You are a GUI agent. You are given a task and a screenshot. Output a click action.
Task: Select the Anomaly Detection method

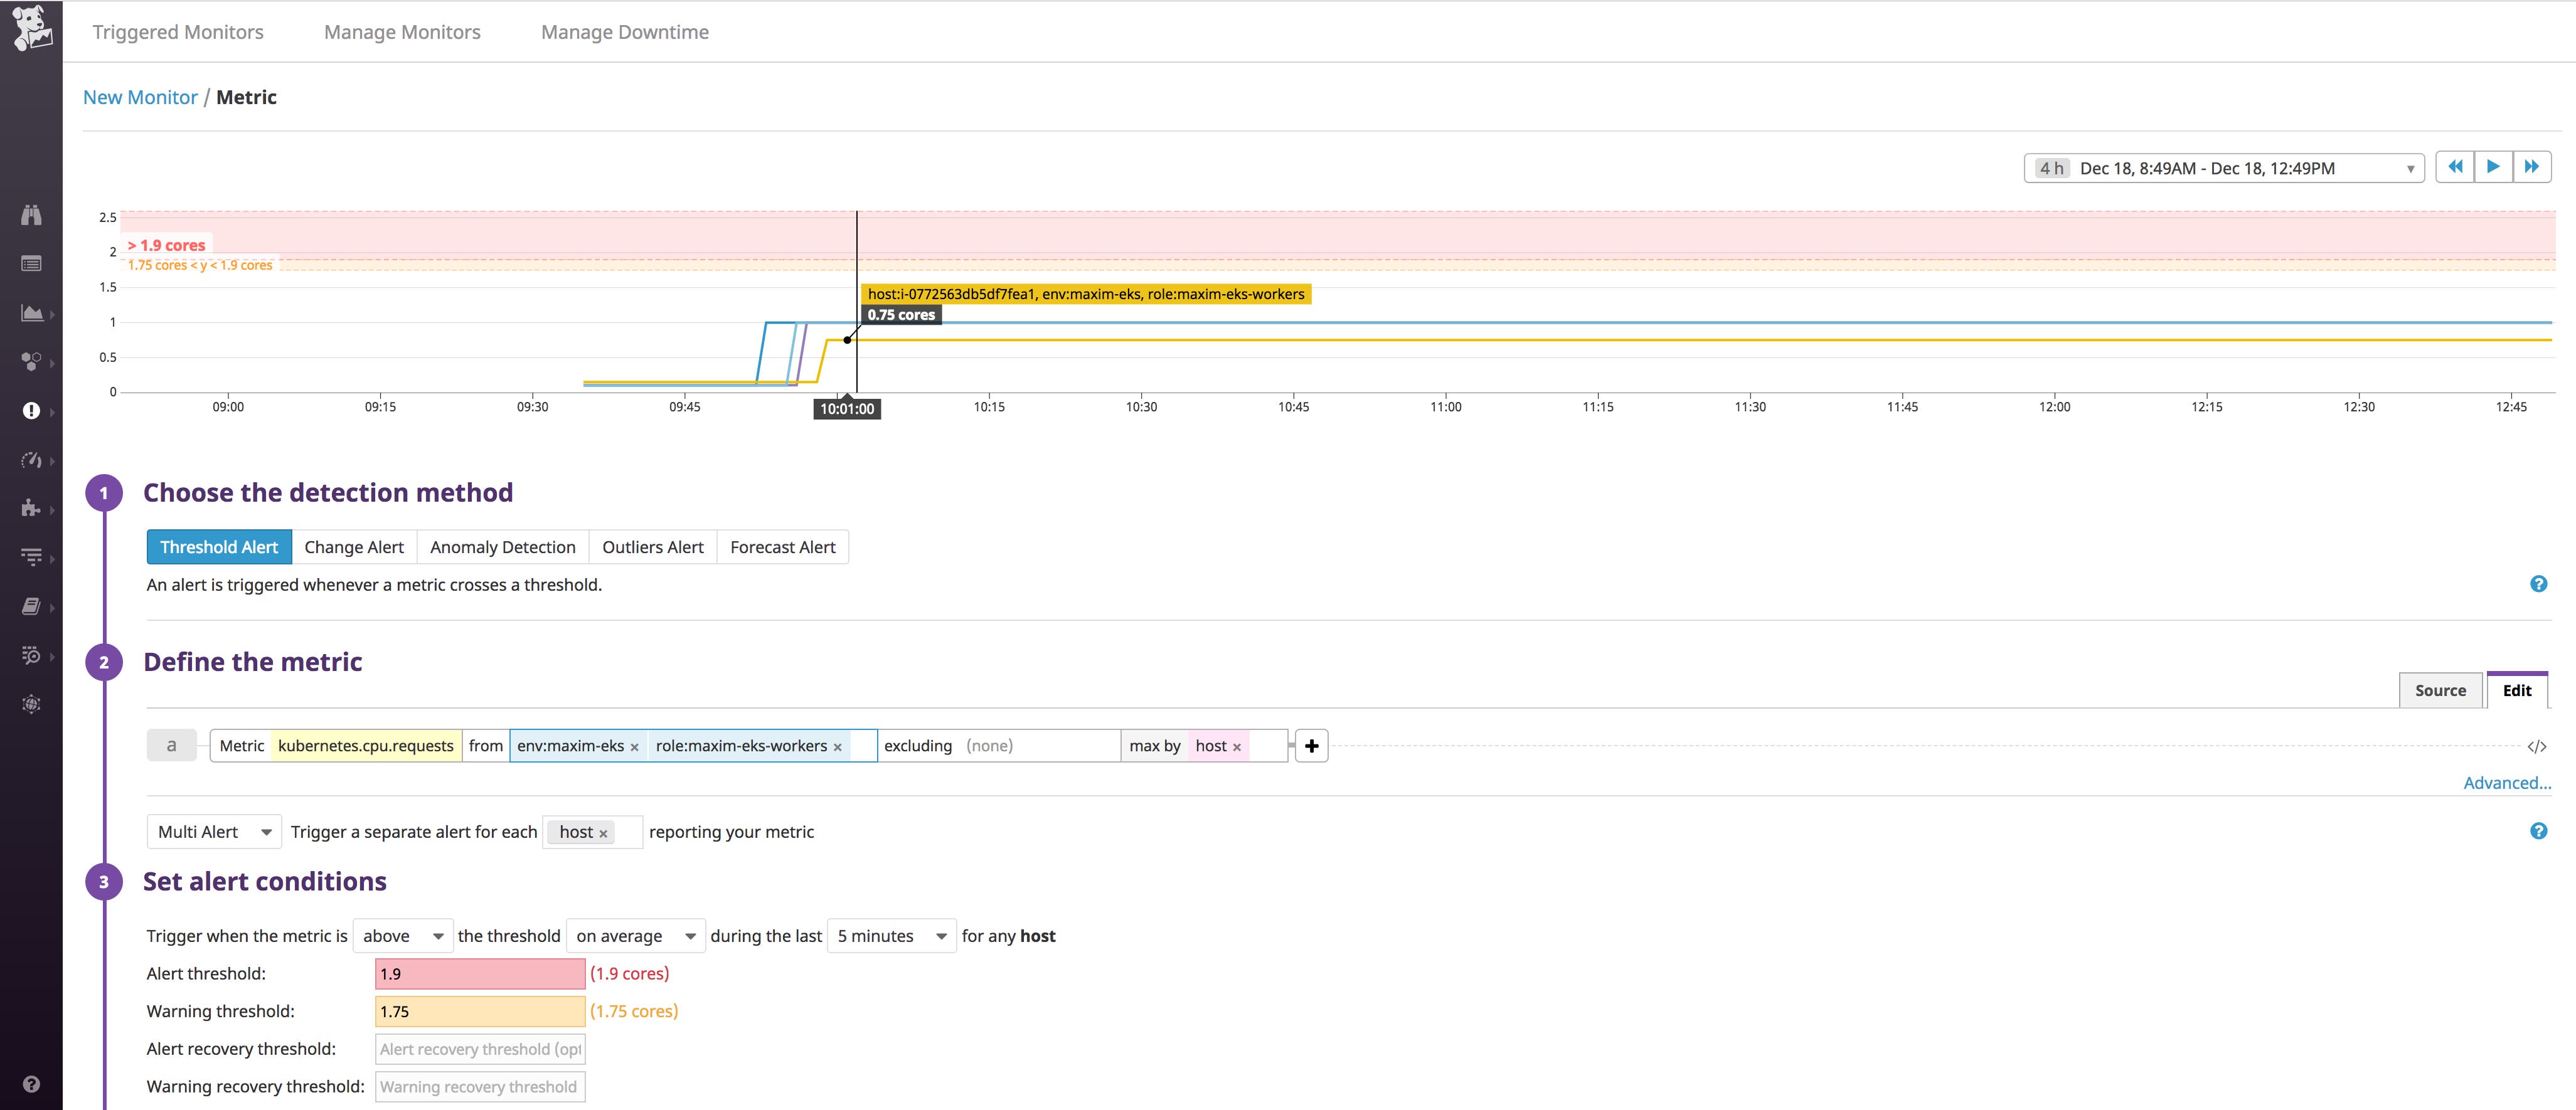coord(502,547)
